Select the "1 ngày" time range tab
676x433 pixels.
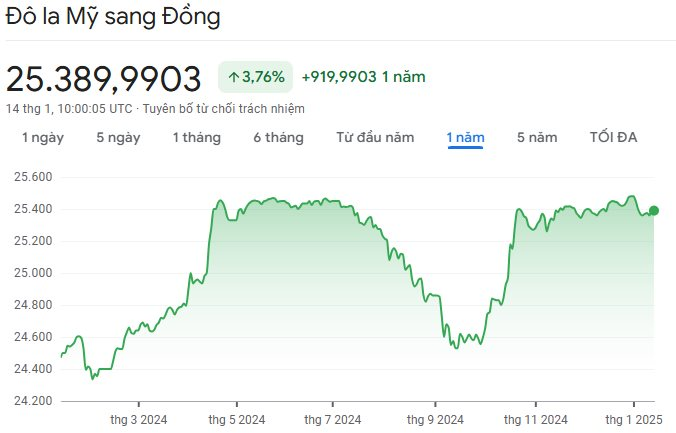[43, 138]
